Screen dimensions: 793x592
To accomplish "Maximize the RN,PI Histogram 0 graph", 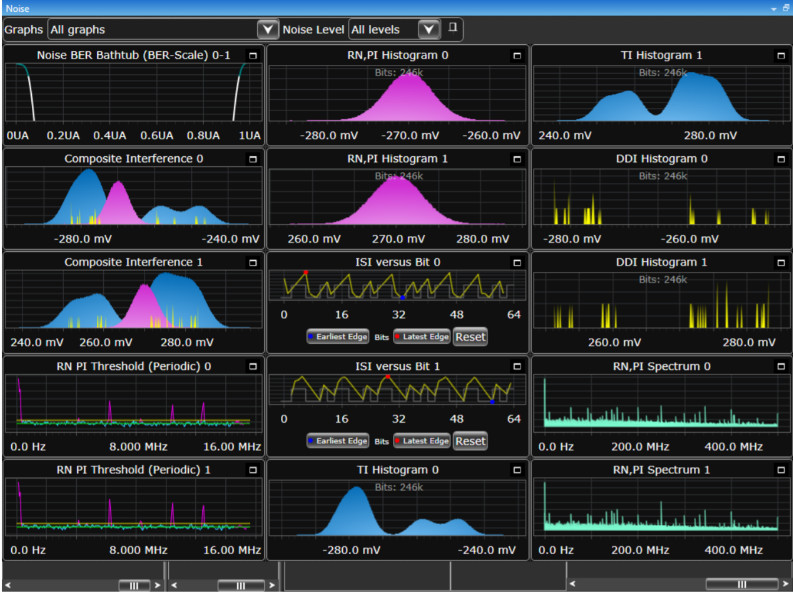I will tap(517, 56).
